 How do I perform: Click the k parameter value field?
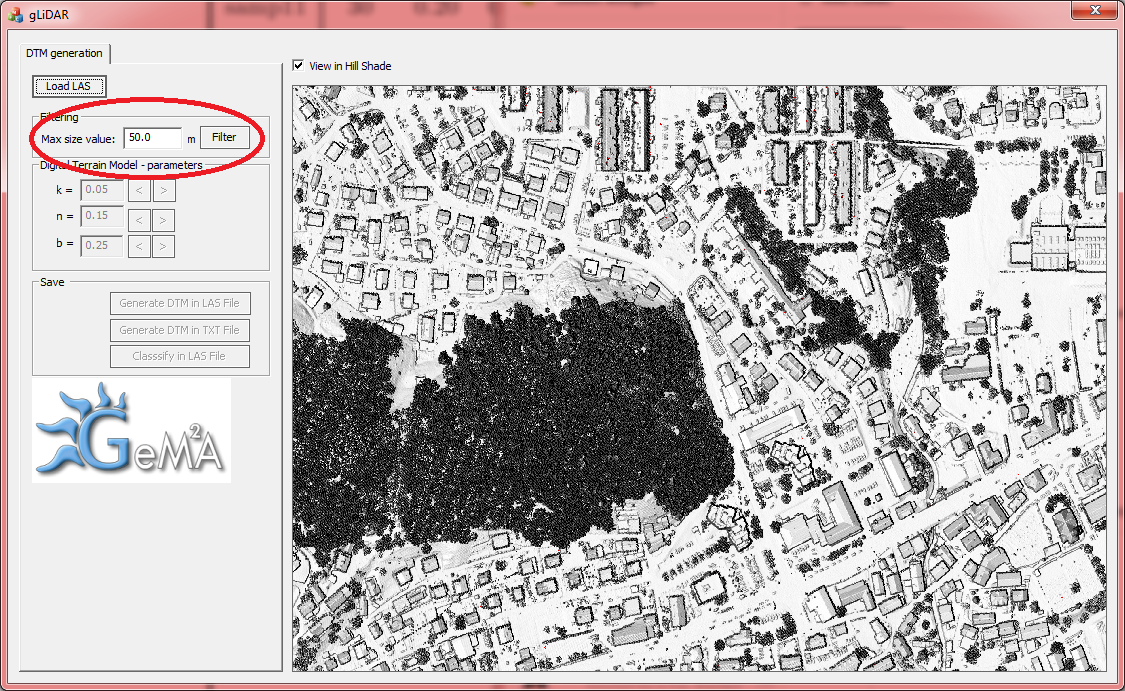(101, 189)
